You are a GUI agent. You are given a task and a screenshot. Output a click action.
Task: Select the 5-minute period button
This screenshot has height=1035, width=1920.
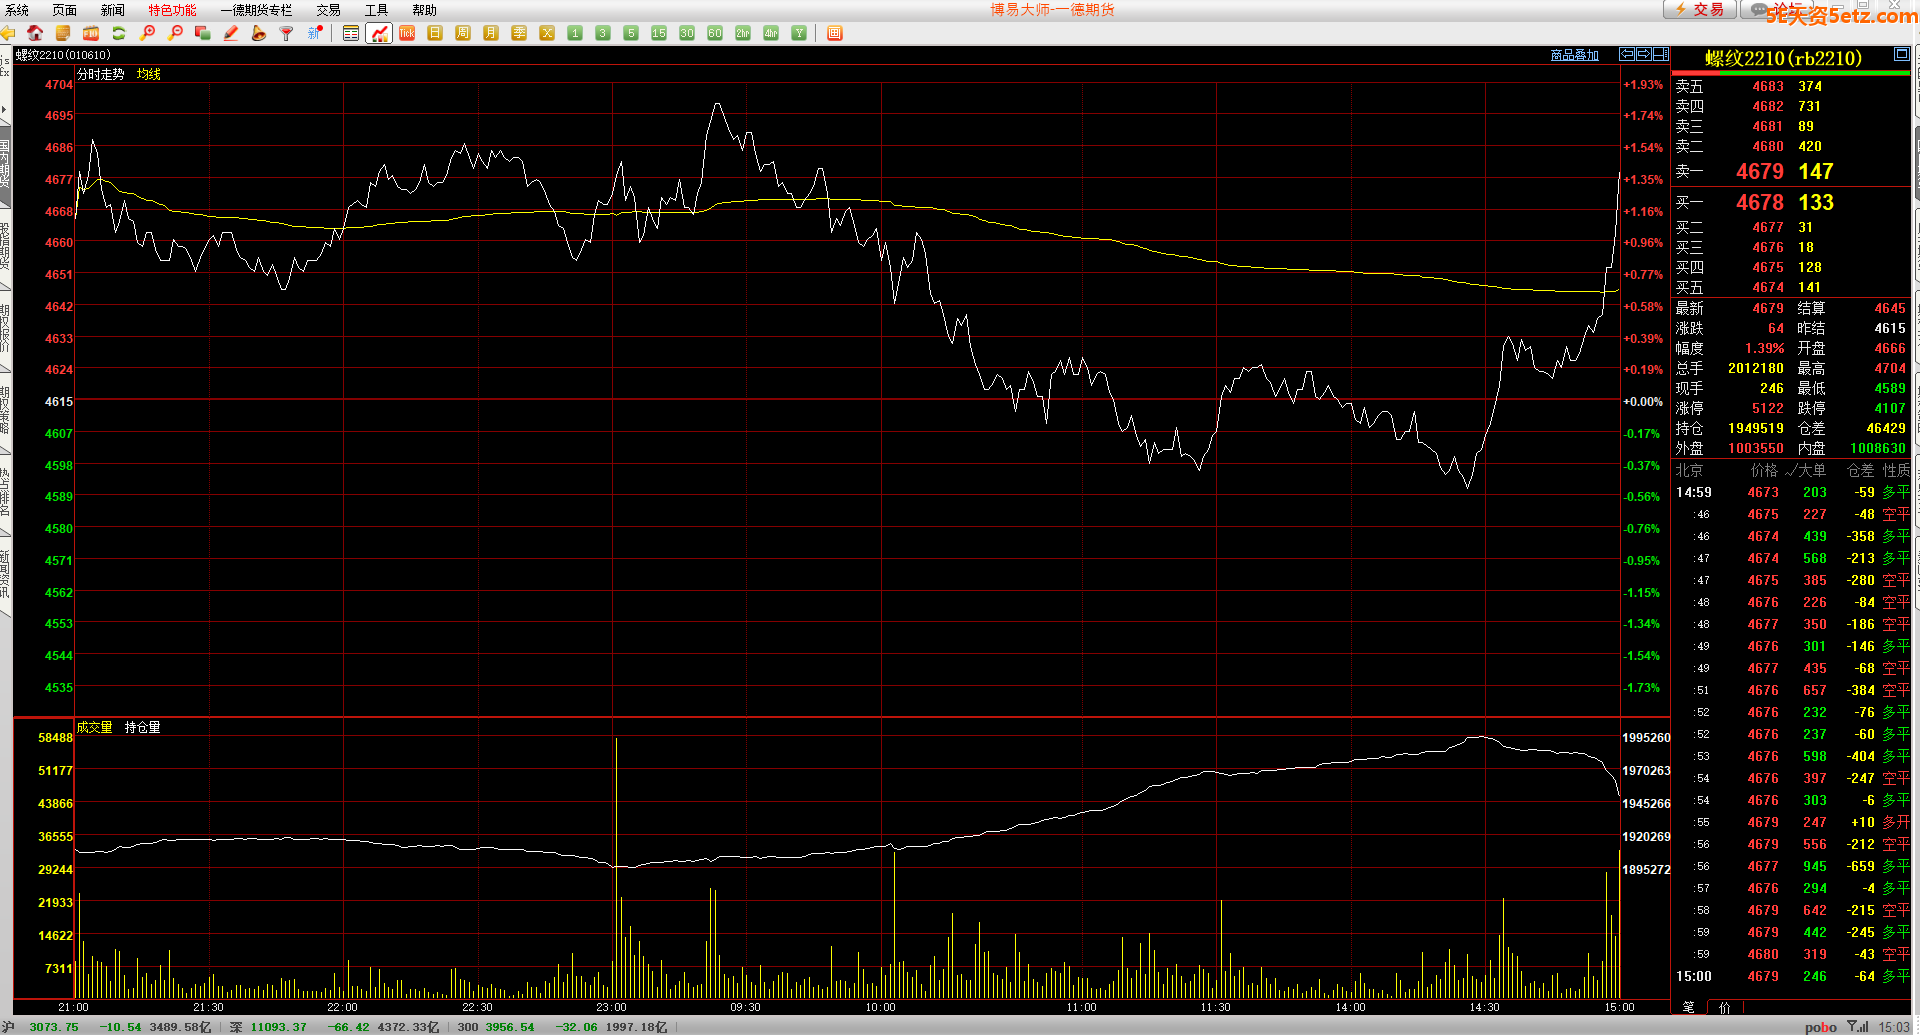click(x=631, y=33)
